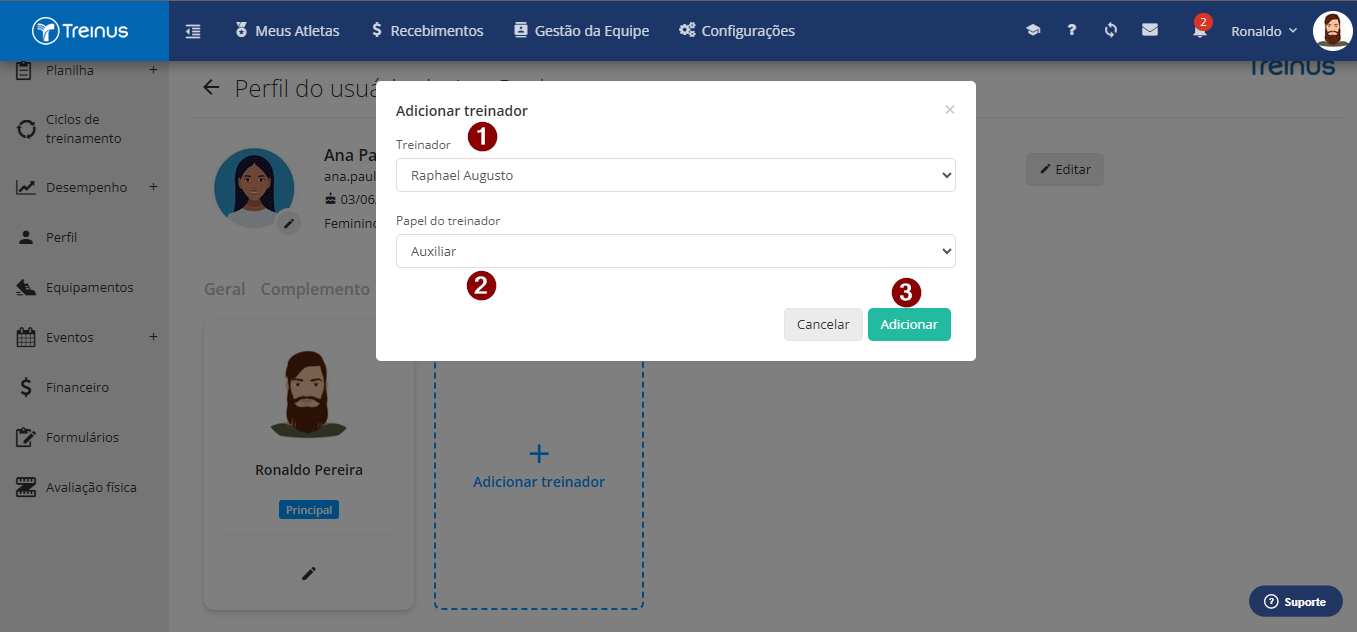Open the Papel do treinador dropdown
Screen dimensions: 1357x632
point(676,251)
